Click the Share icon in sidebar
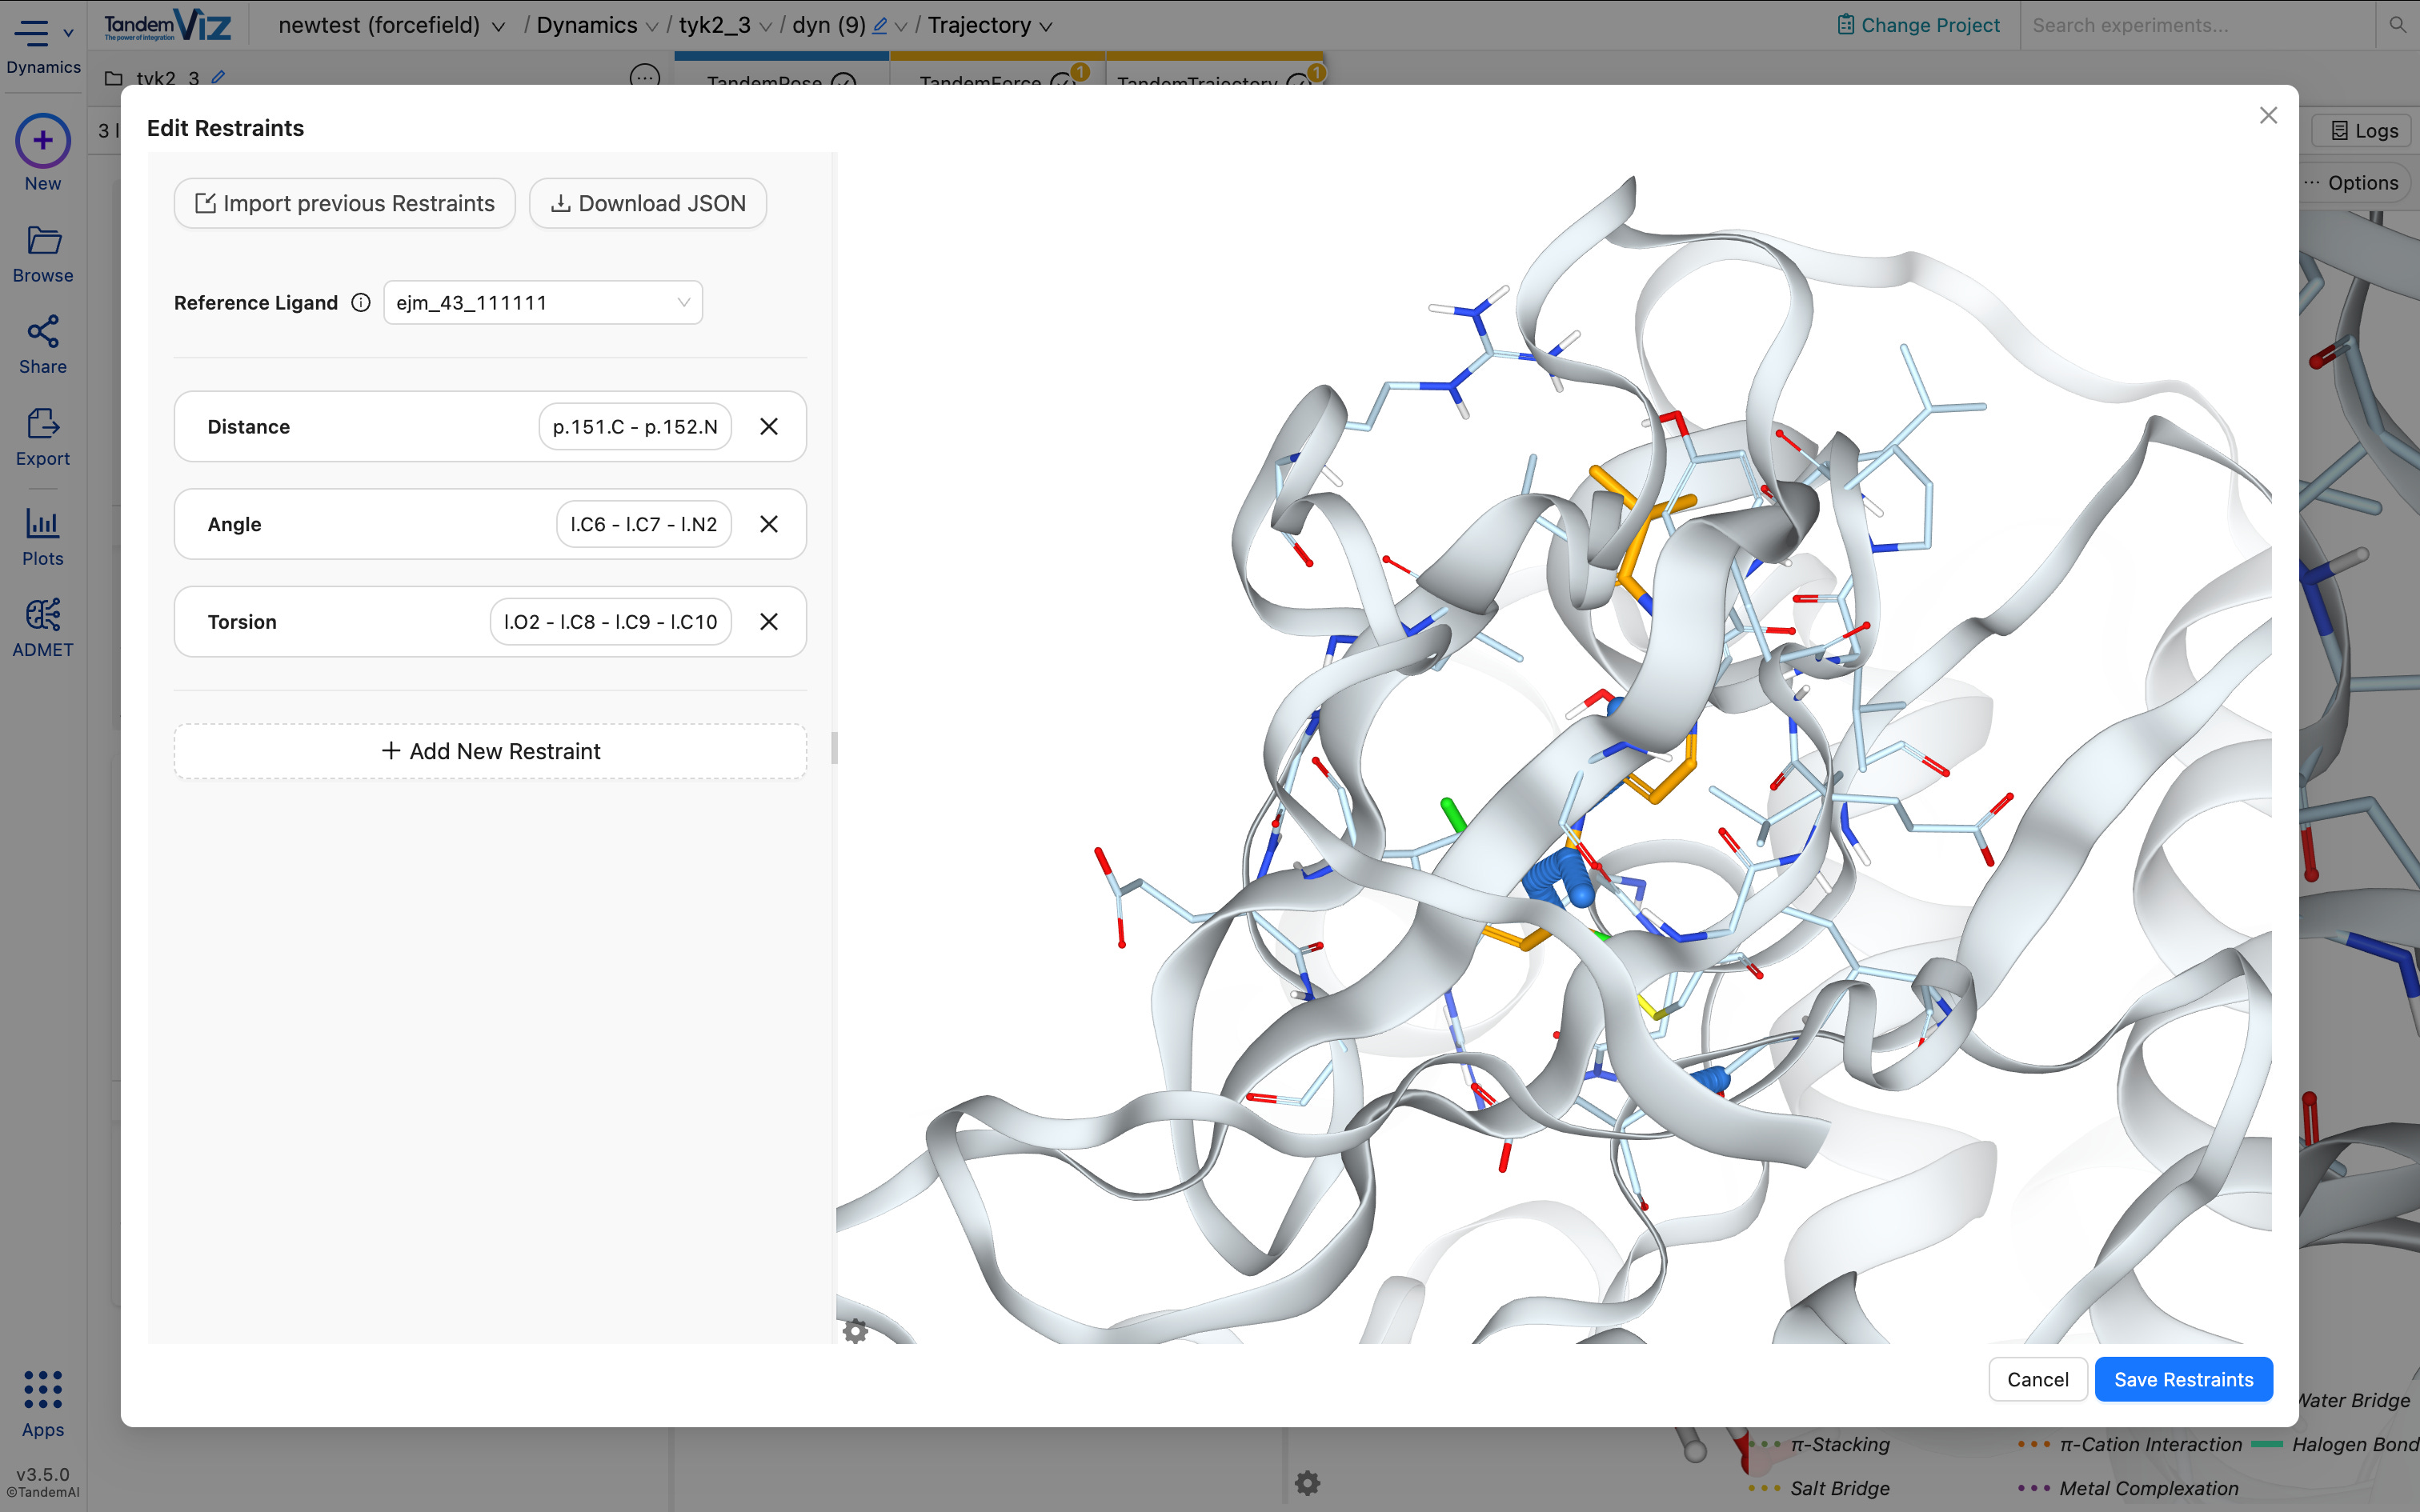 [43, 332]
